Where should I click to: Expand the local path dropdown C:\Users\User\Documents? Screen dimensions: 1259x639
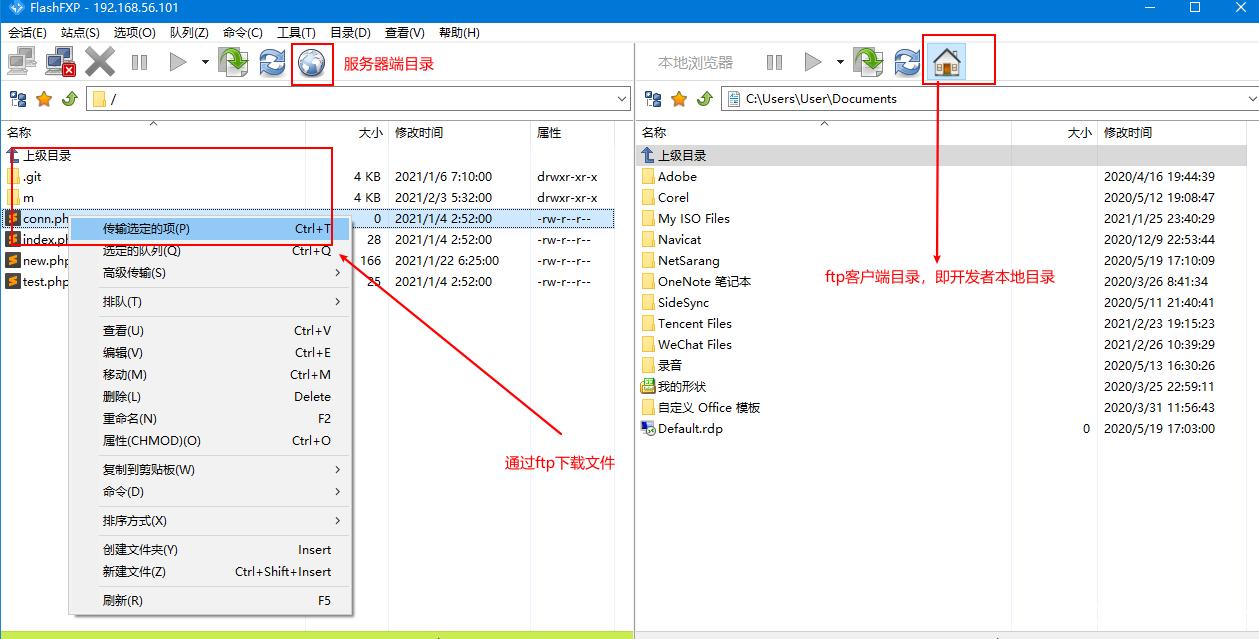pyautogui.click(x=1252, y=99)
